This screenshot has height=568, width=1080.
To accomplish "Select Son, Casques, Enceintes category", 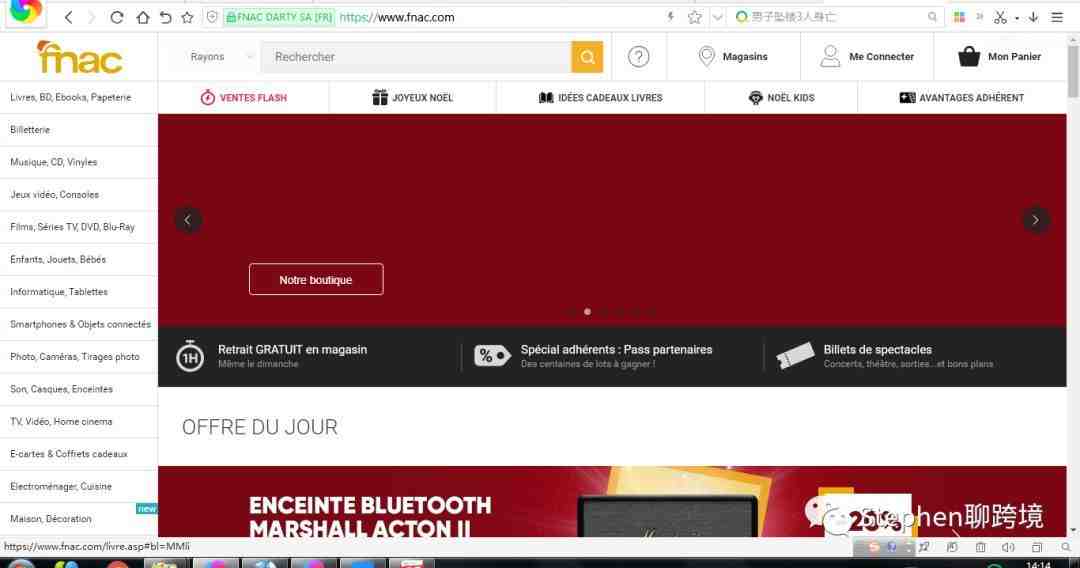I will [x=79, y=389].
